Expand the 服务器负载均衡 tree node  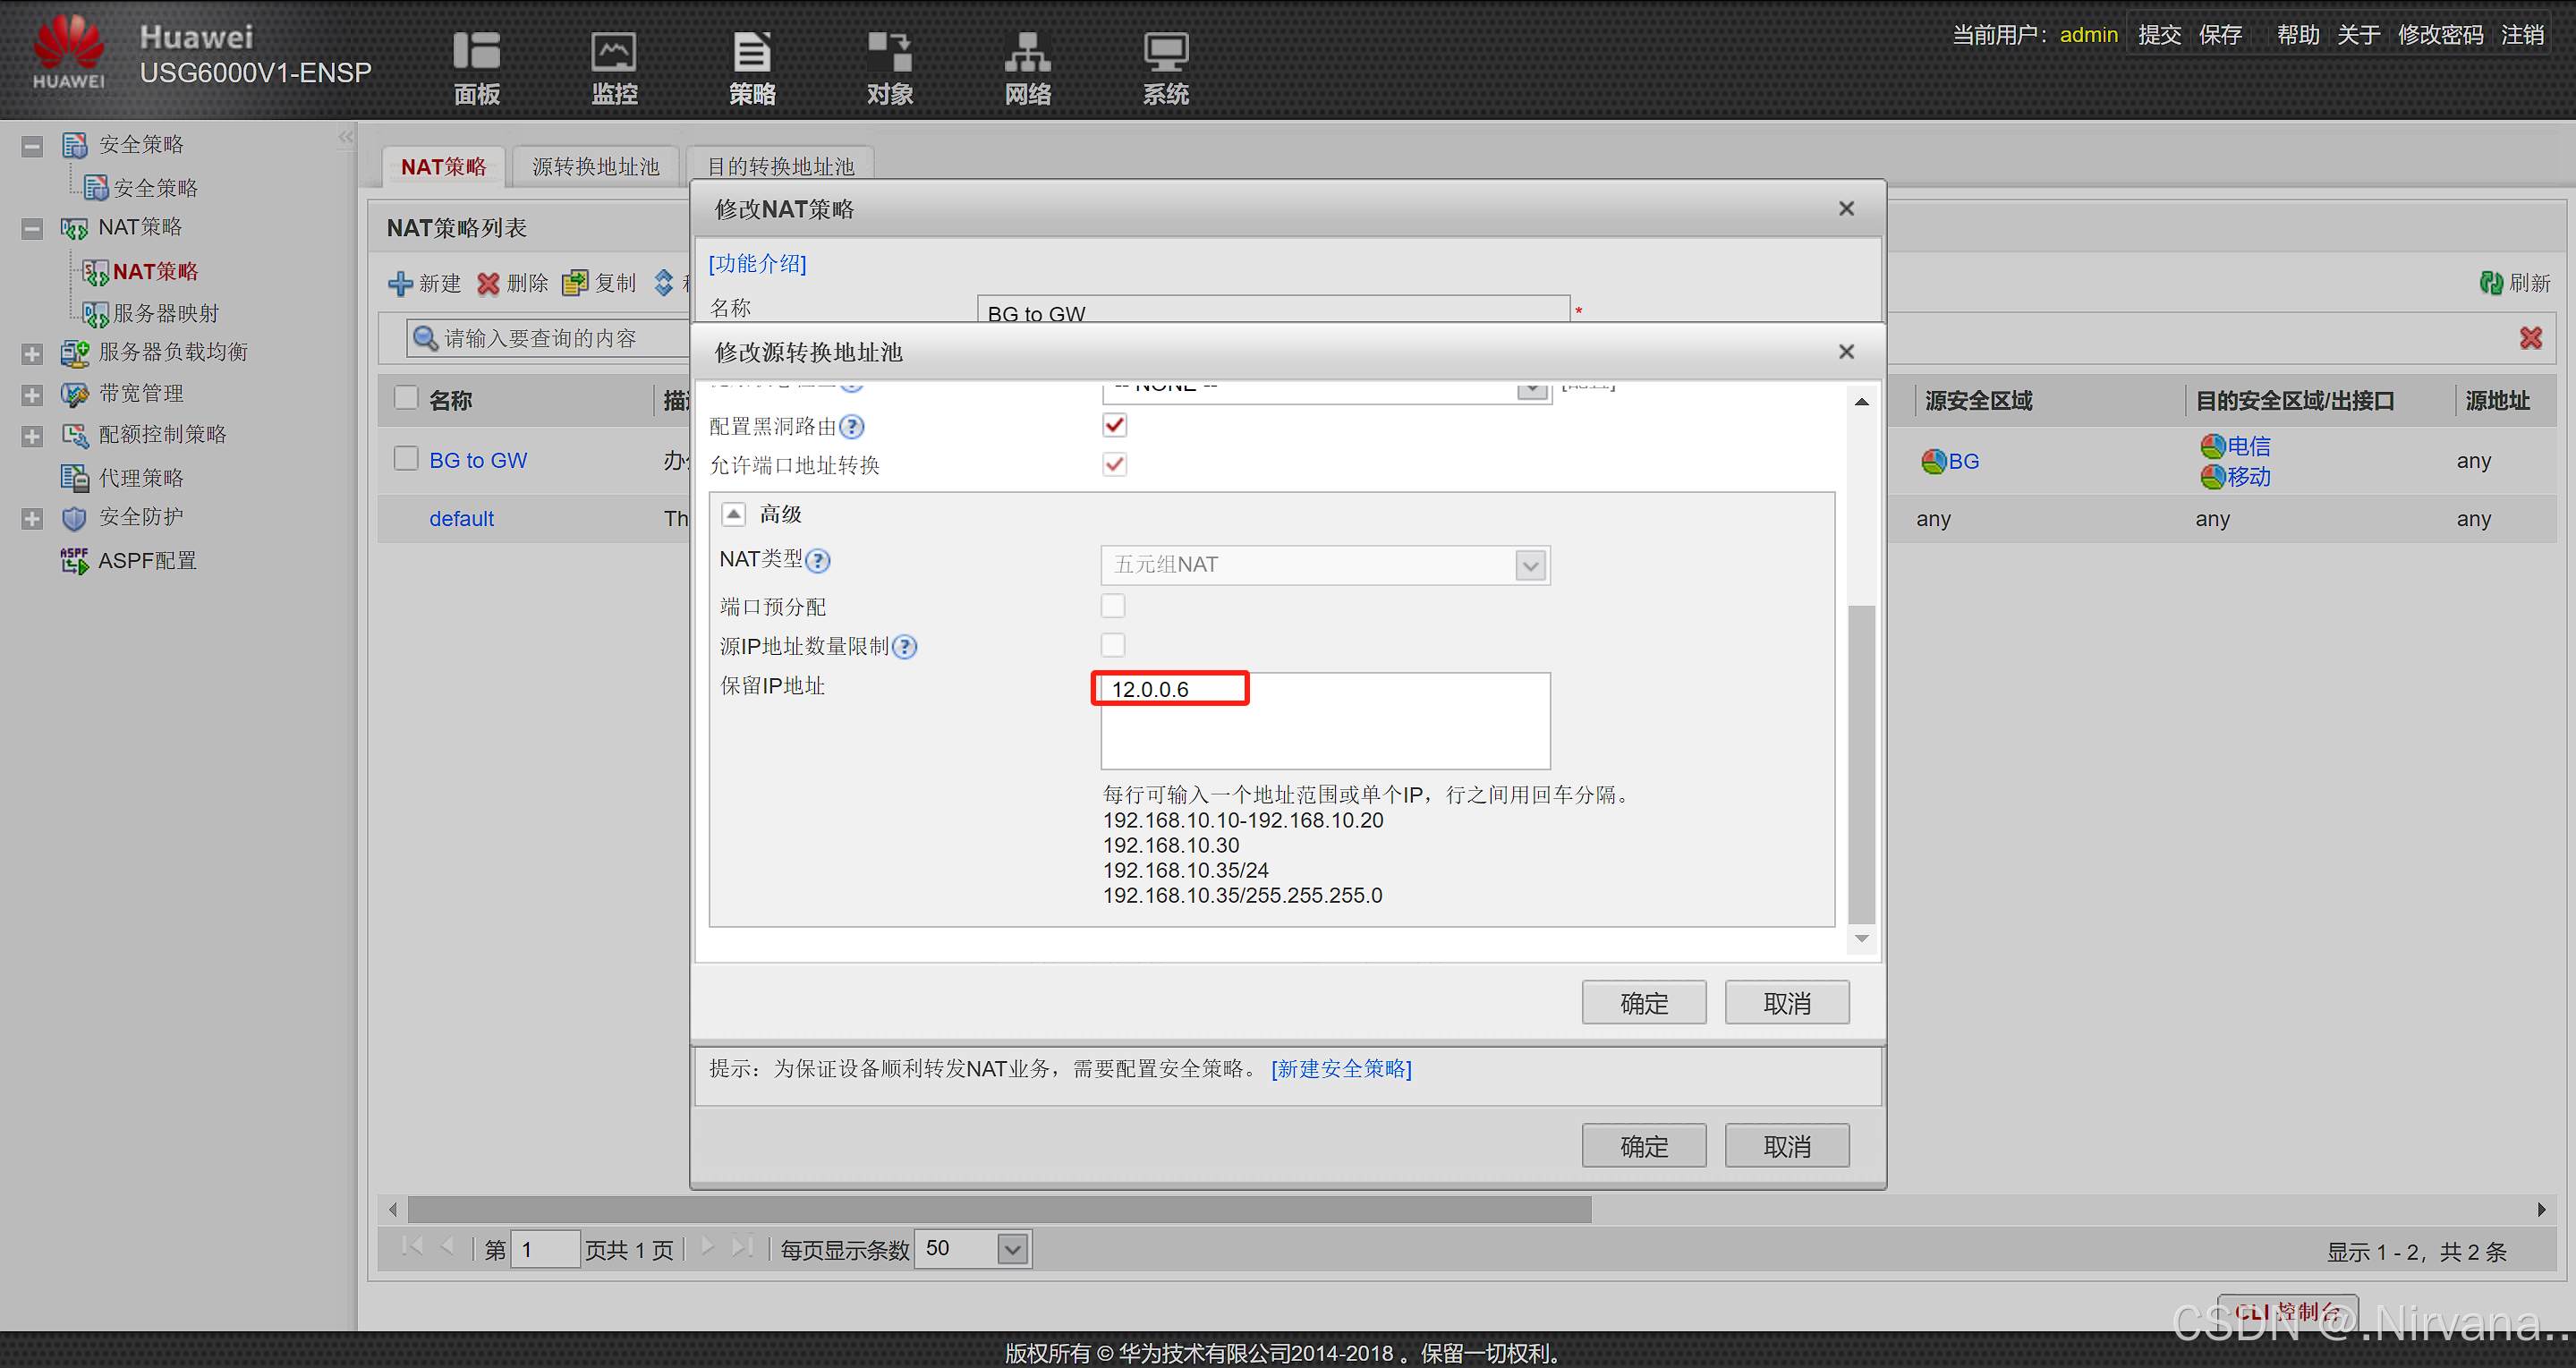[x=32, y=353]
